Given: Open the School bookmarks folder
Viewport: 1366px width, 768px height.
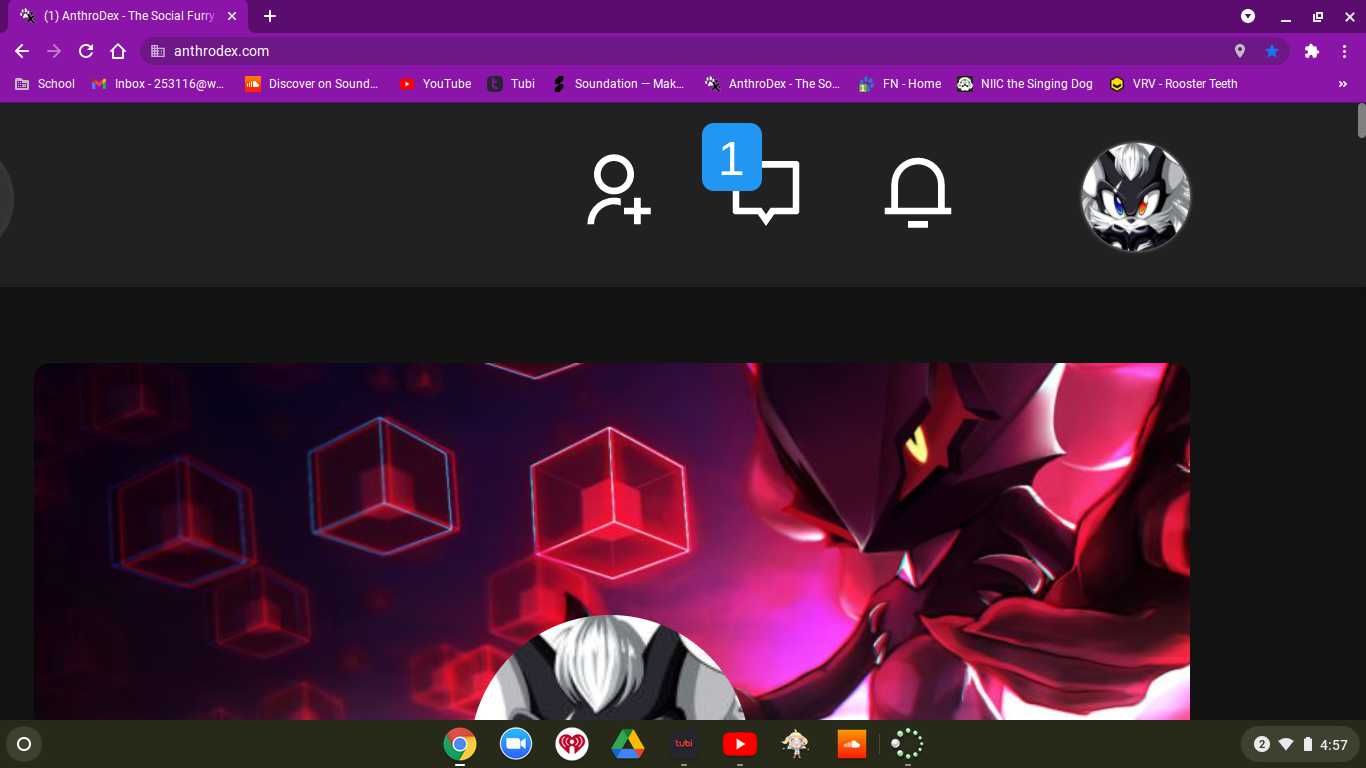Looking at the screenshot, I should pyautogui.click(x=45, y=84).
